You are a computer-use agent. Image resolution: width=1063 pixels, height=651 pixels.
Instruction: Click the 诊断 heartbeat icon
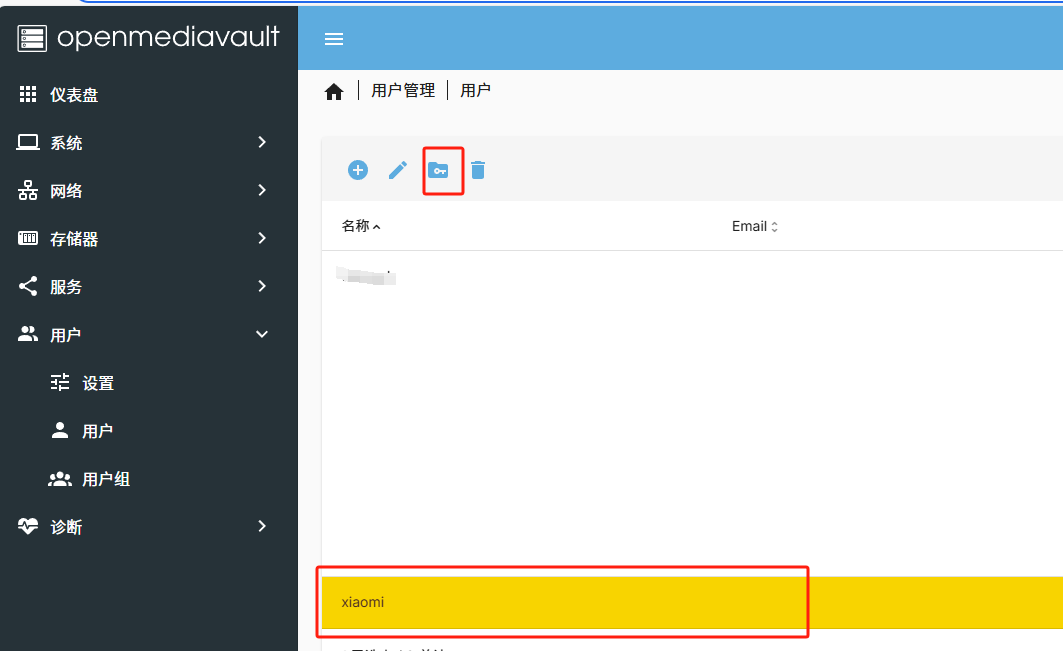click(28, 526)
